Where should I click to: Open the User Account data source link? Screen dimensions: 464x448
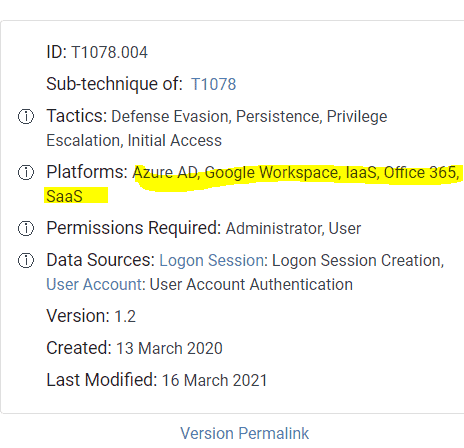pos(94,284)
